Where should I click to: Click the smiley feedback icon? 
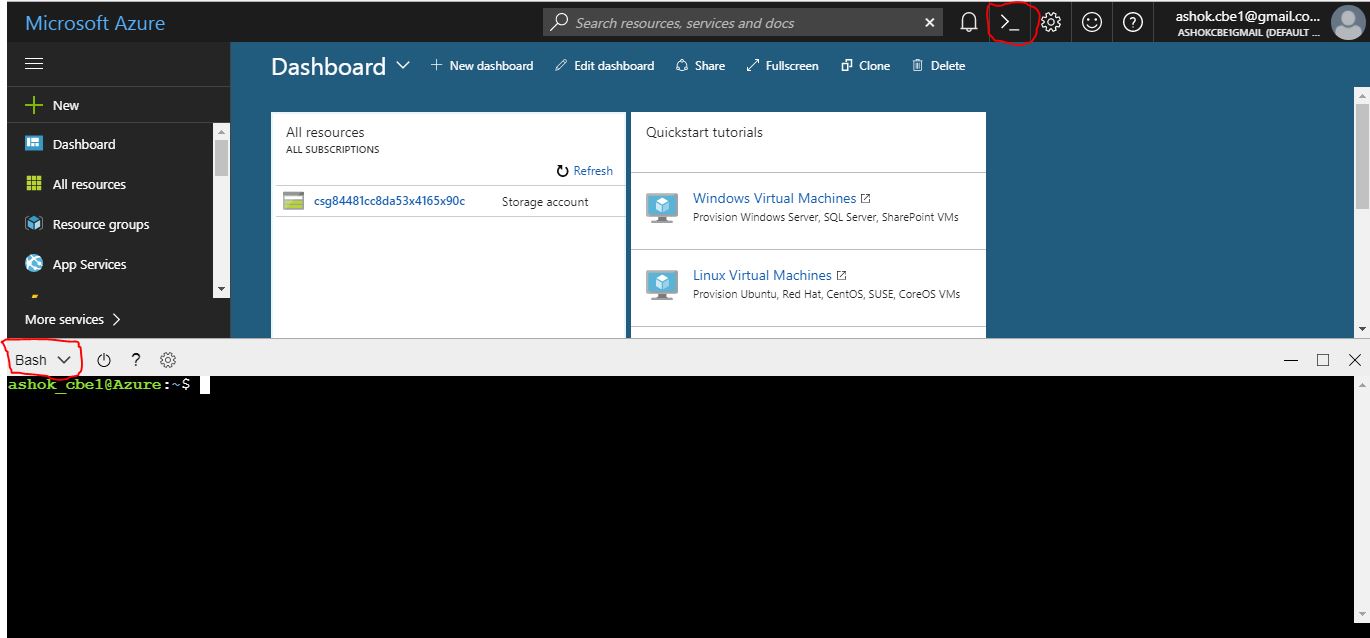point(1092,21)
